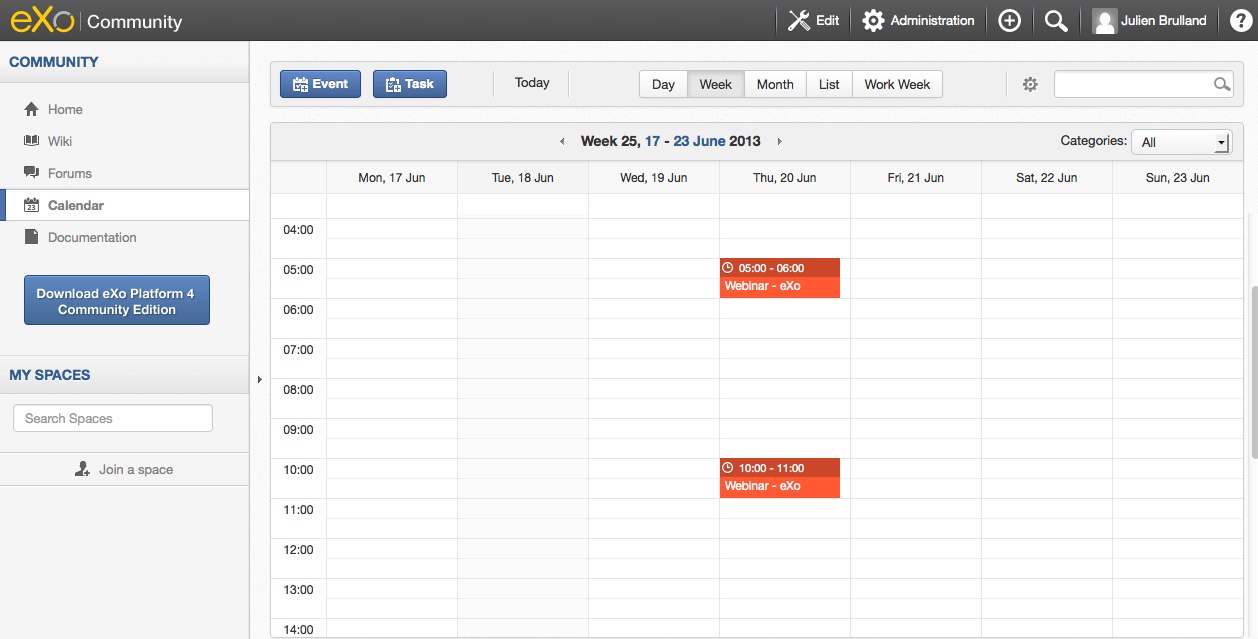Click the MY SPACES heading
Image resolution: width=1258 pixels, height=639 pixels.
(50, 375)
